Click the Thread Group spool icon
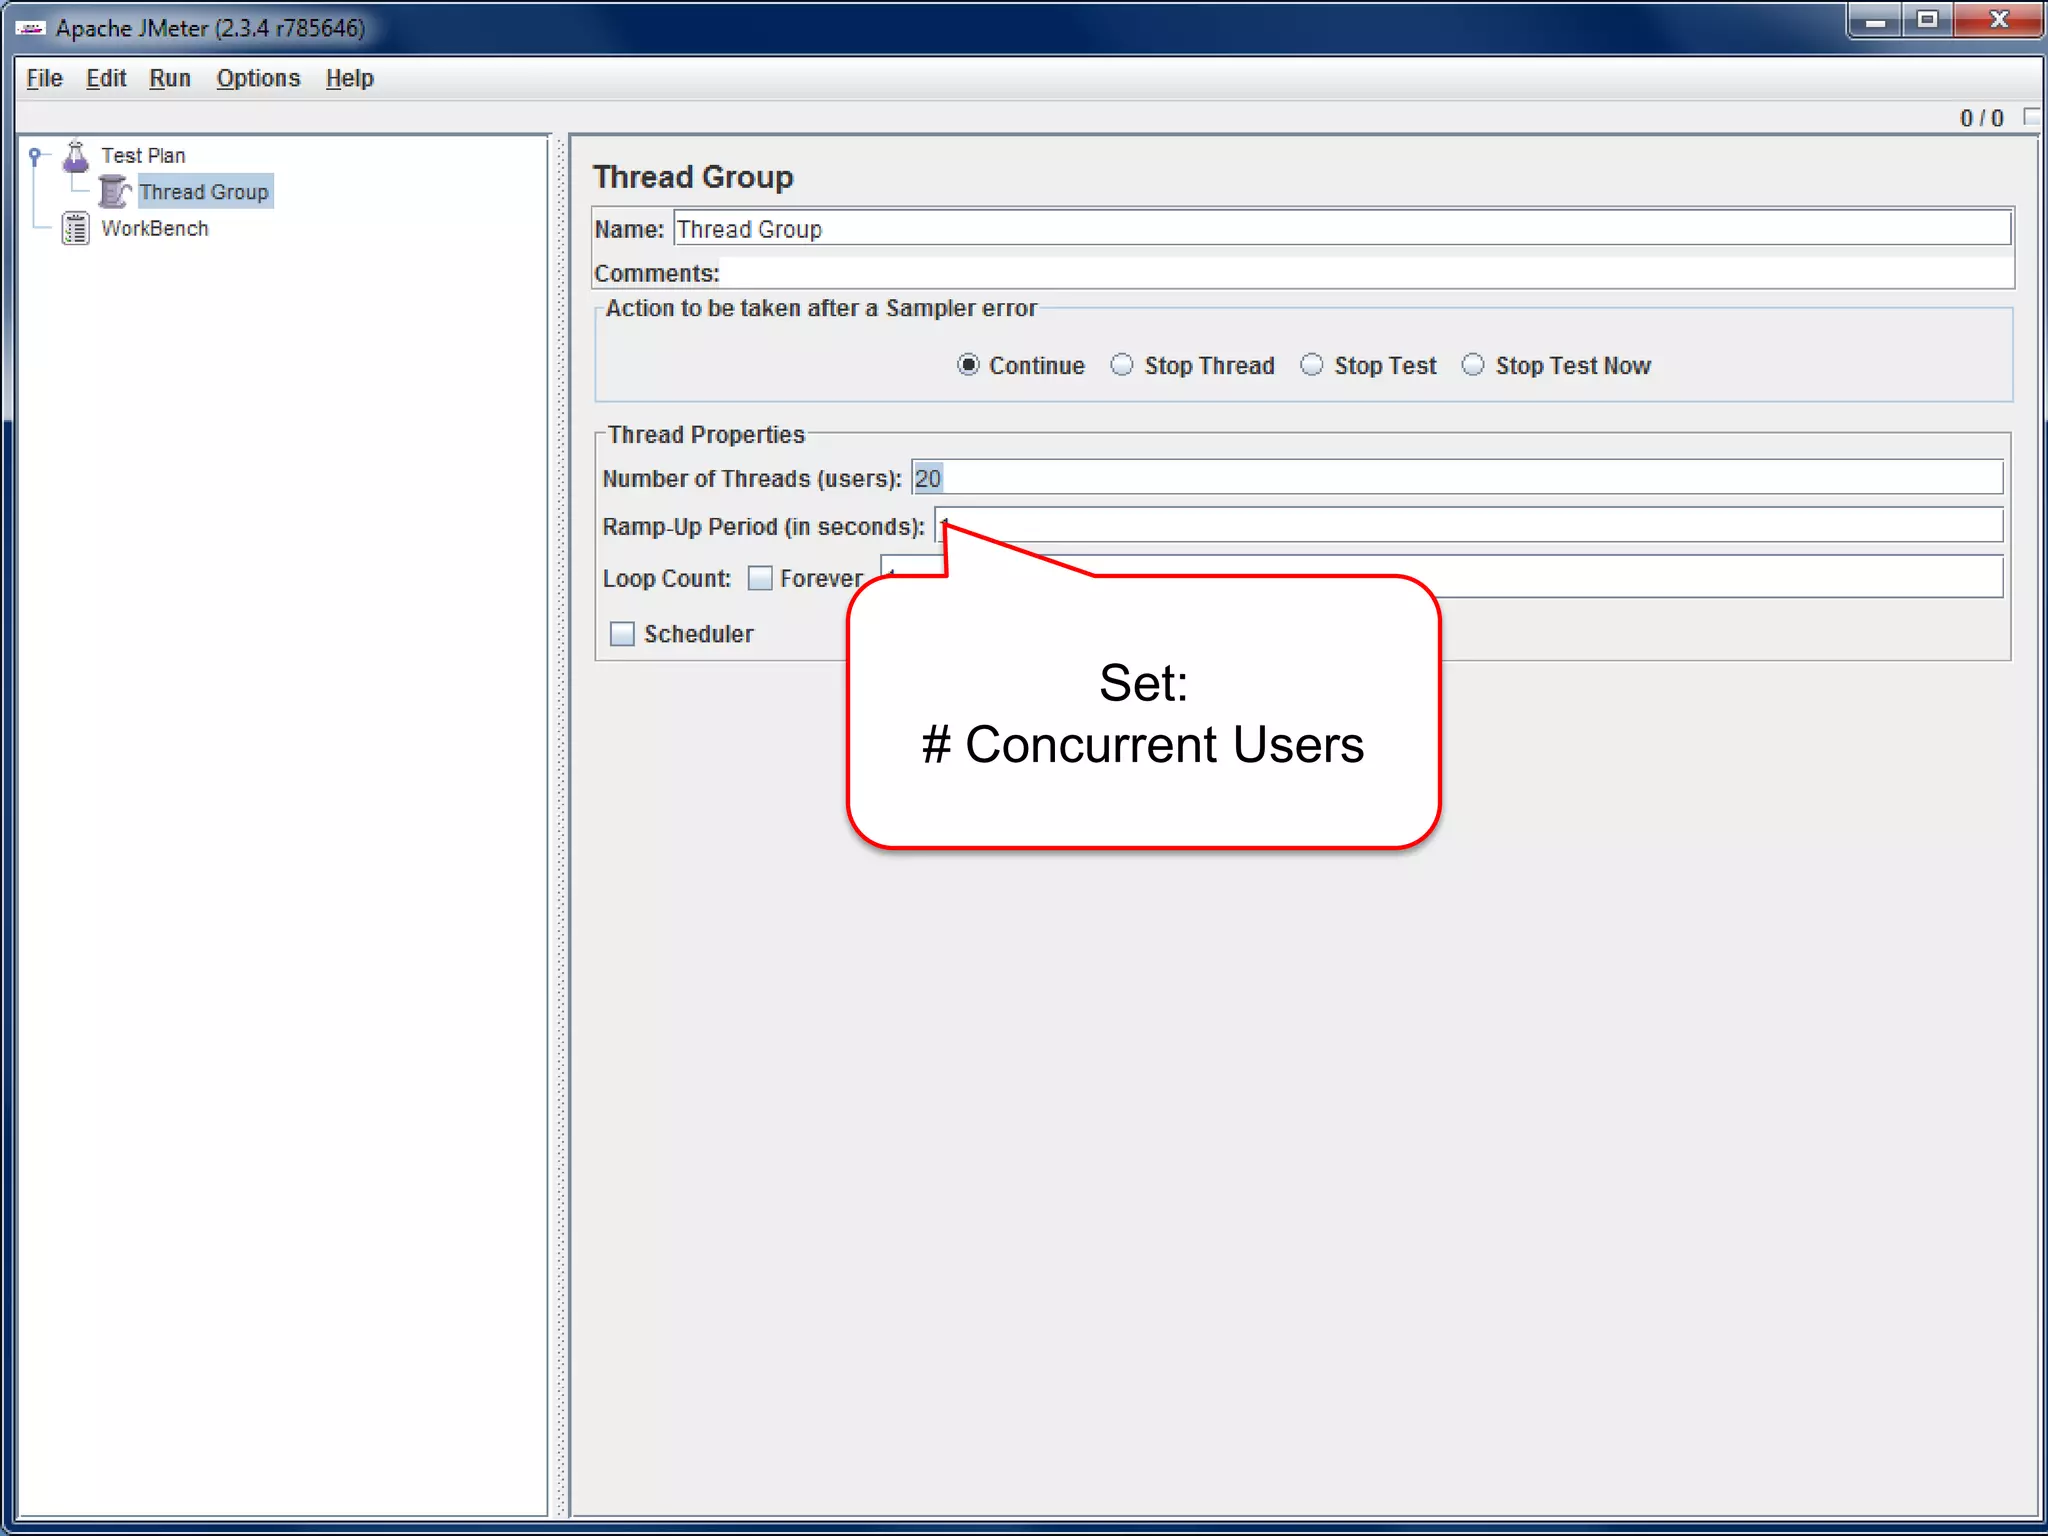Screen dimensions: 2048x1536 click(x=114, y=191)
